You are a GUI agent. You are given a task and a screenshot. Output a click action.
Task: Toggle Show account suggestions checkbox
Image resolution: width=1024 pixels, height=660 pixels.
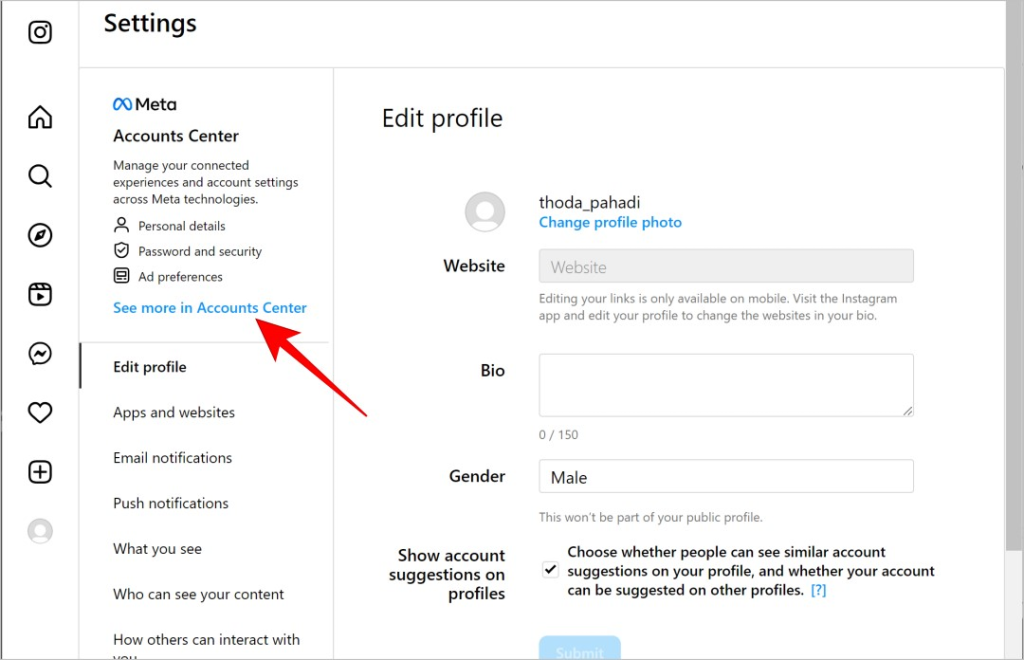coord(551,570)
